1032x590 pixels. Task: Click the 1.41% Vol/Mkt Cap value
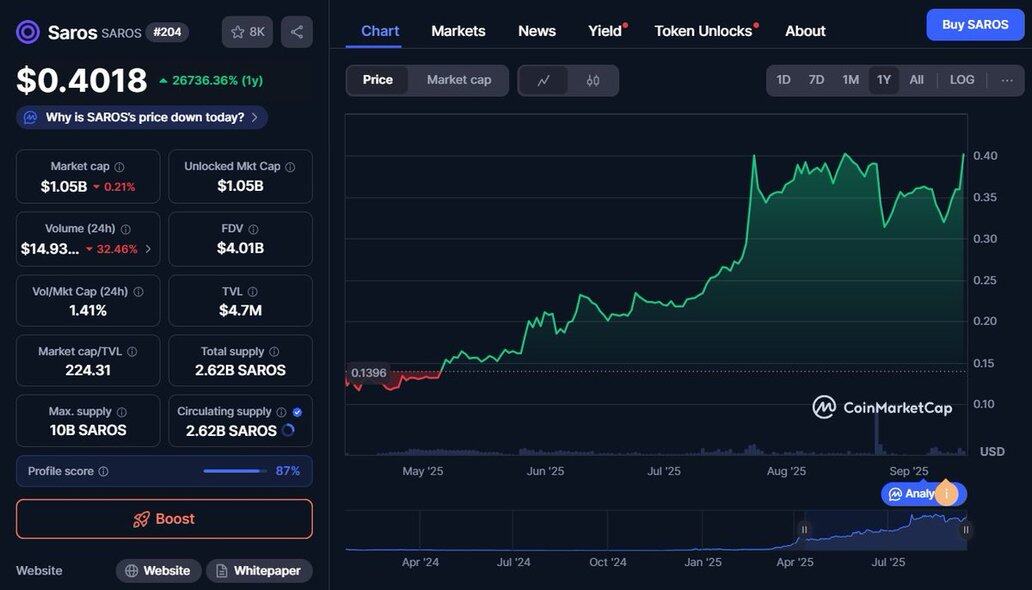[x=88, y=310]
